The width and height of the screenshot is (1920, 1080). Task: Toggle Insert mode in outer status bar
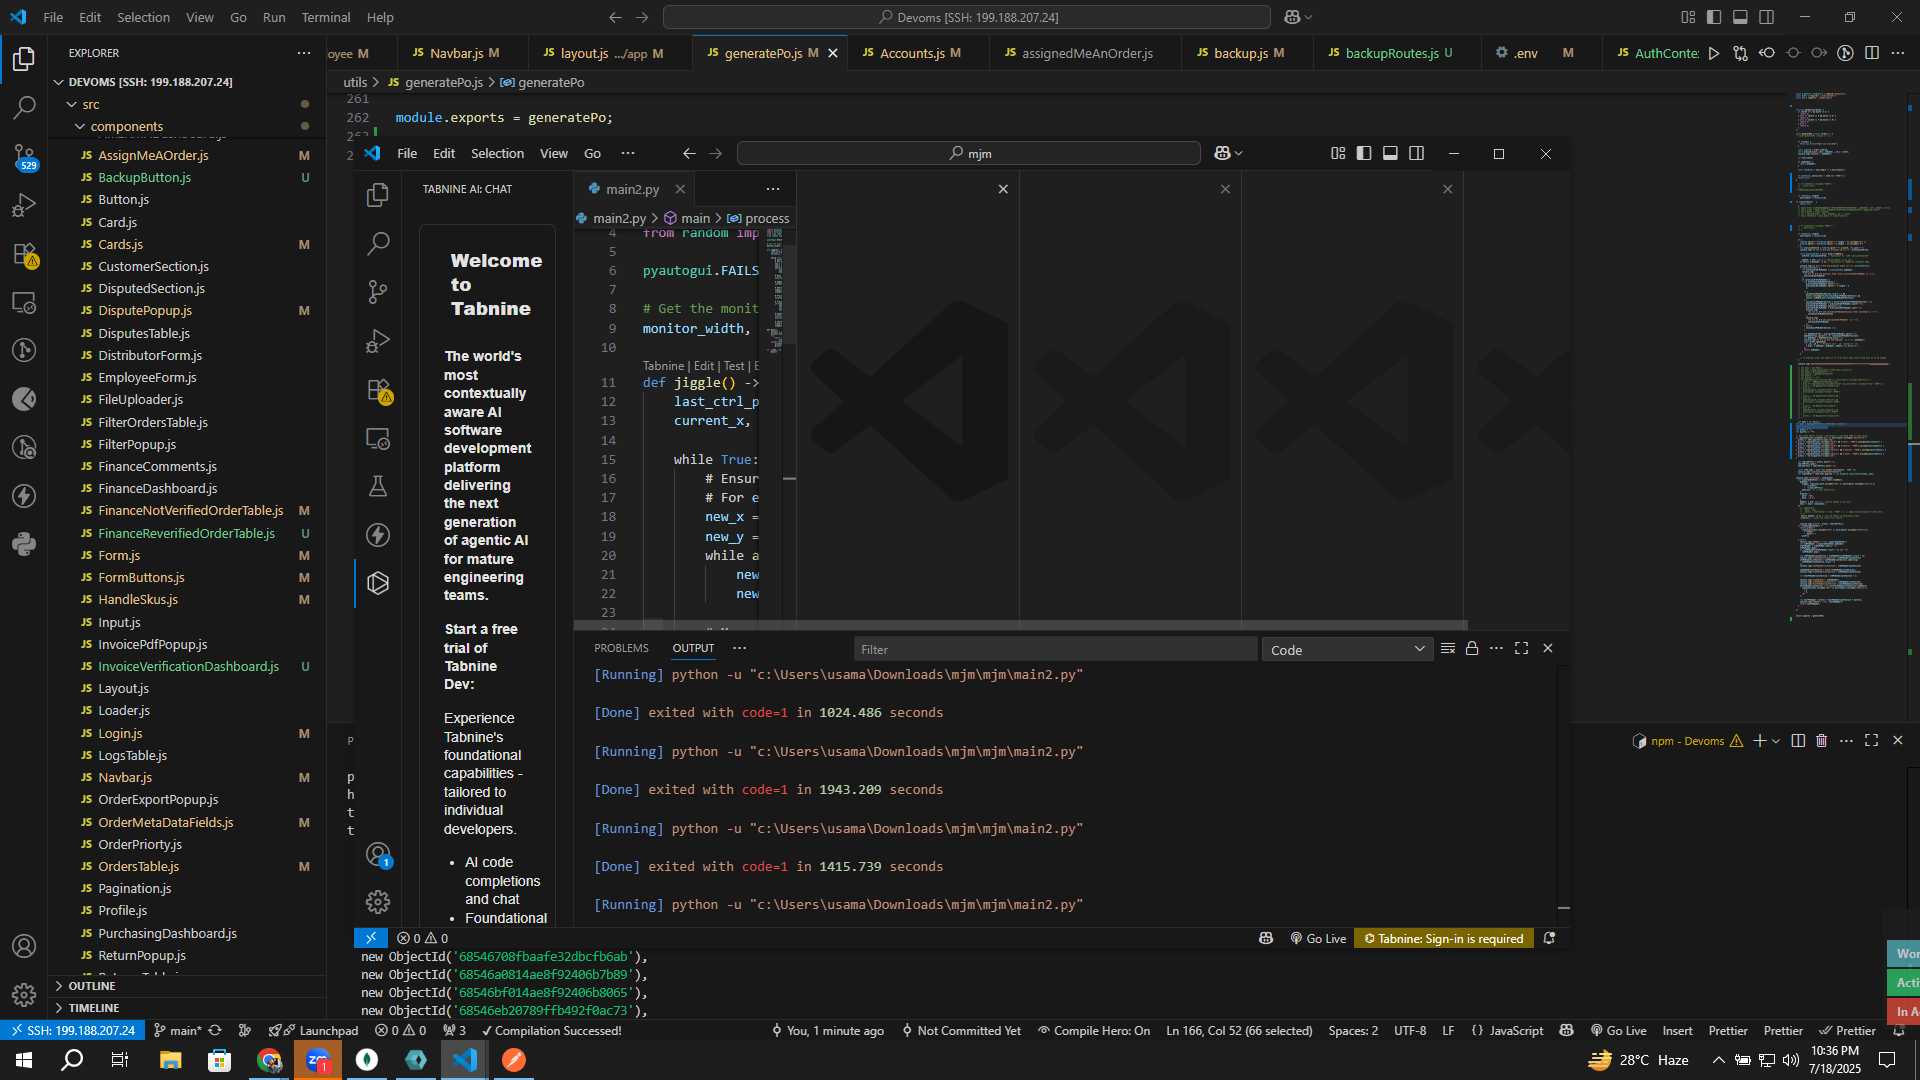[x=1677, y=1031]
